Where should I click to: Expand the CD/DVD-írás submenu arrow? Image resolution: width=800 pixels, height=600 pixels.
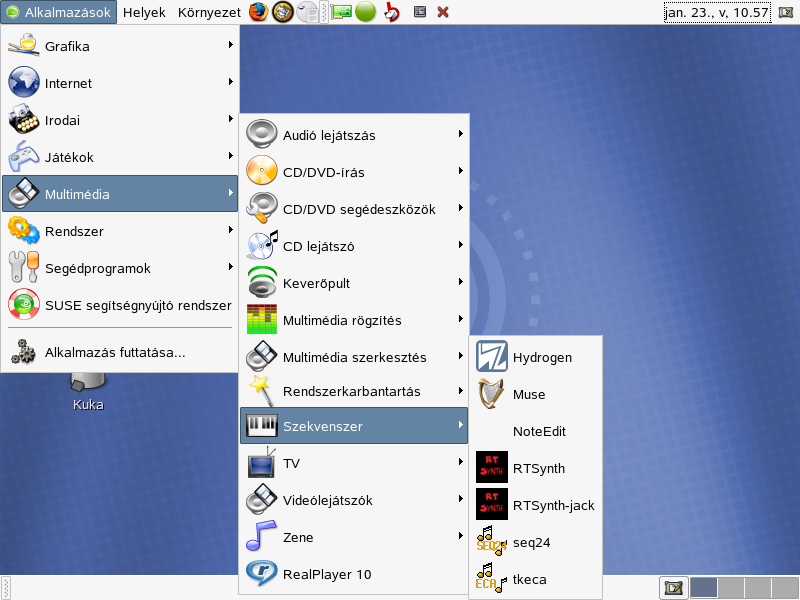pos(461,171)
